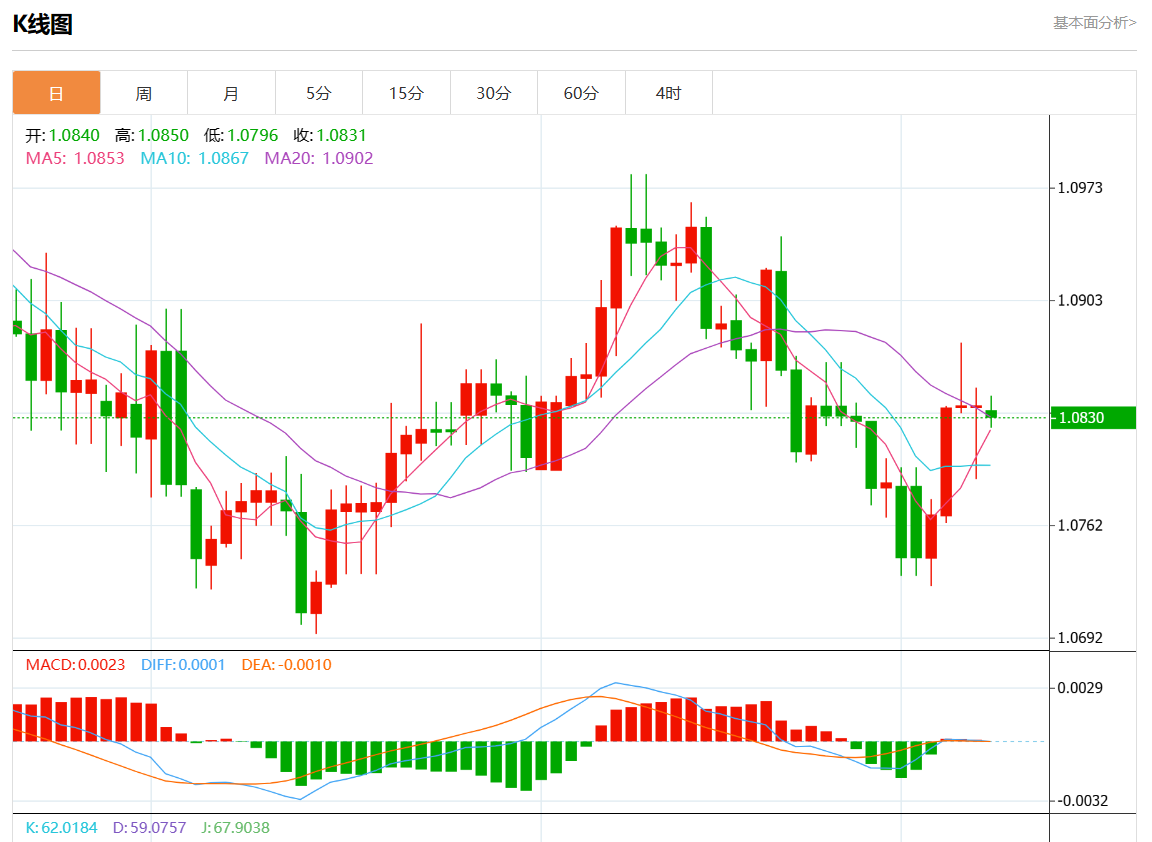
Task: Open the 15分 timeframe tab
Action: click(x=406, y=93)
